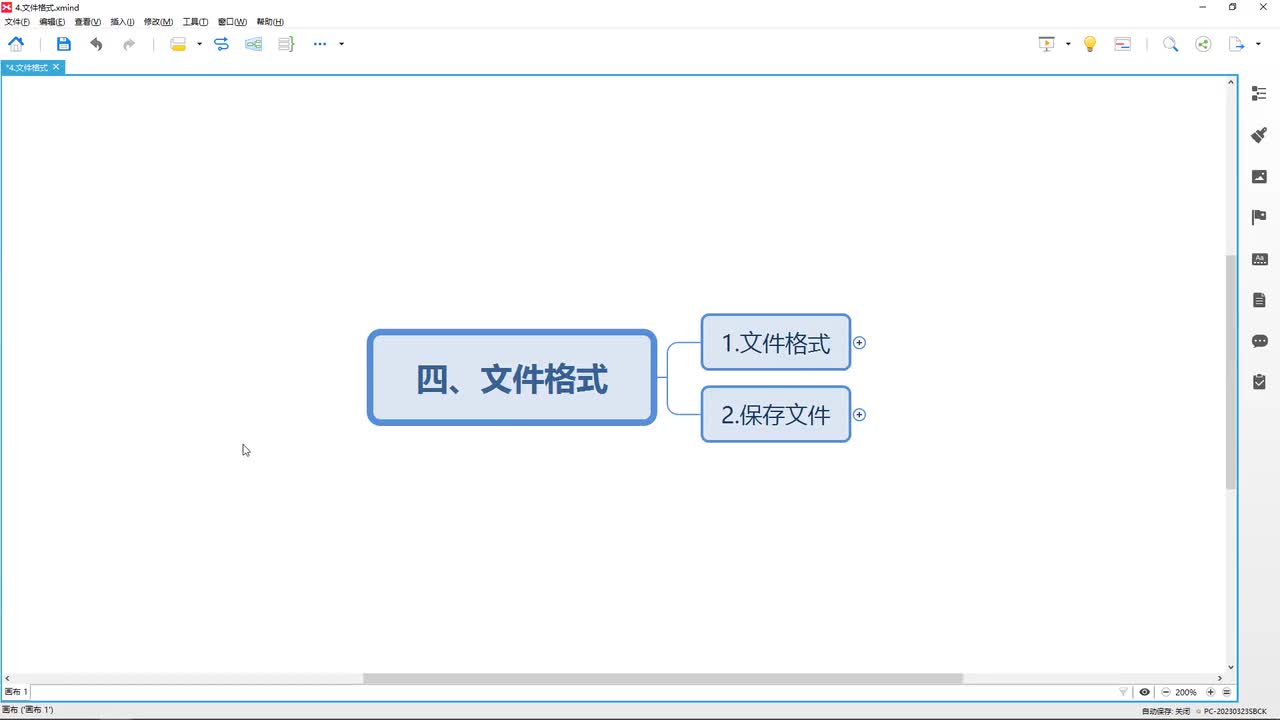The width and height of the screenshot is (1280, 720).
Task: Open the Notes panel in sidebar
Action: [1259, 299]
